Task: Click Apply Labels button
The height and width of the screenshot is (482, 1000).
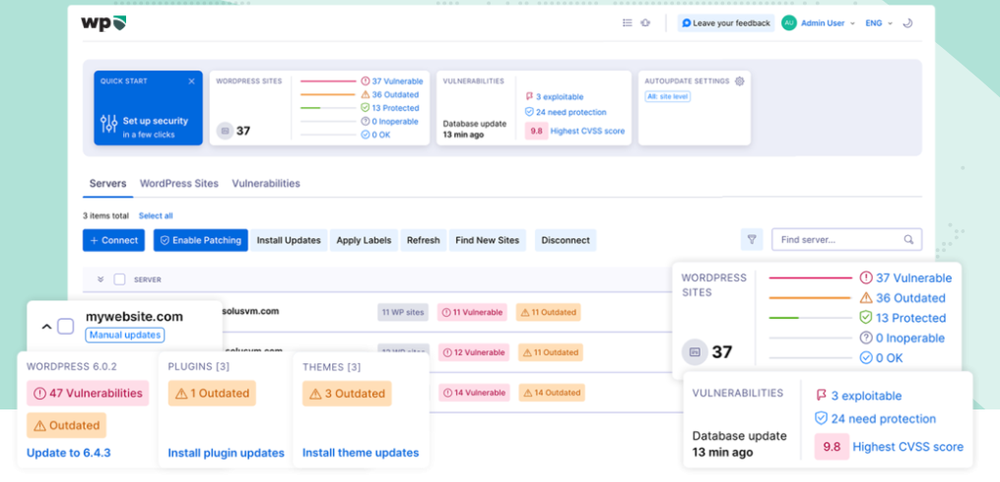Action: pos(364,240)
